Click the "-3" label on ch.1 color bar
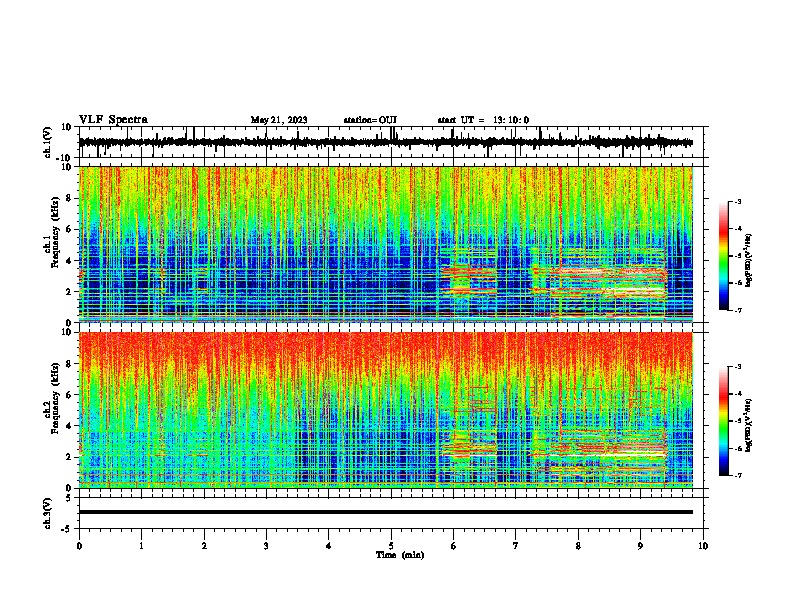 click(738, 201)
